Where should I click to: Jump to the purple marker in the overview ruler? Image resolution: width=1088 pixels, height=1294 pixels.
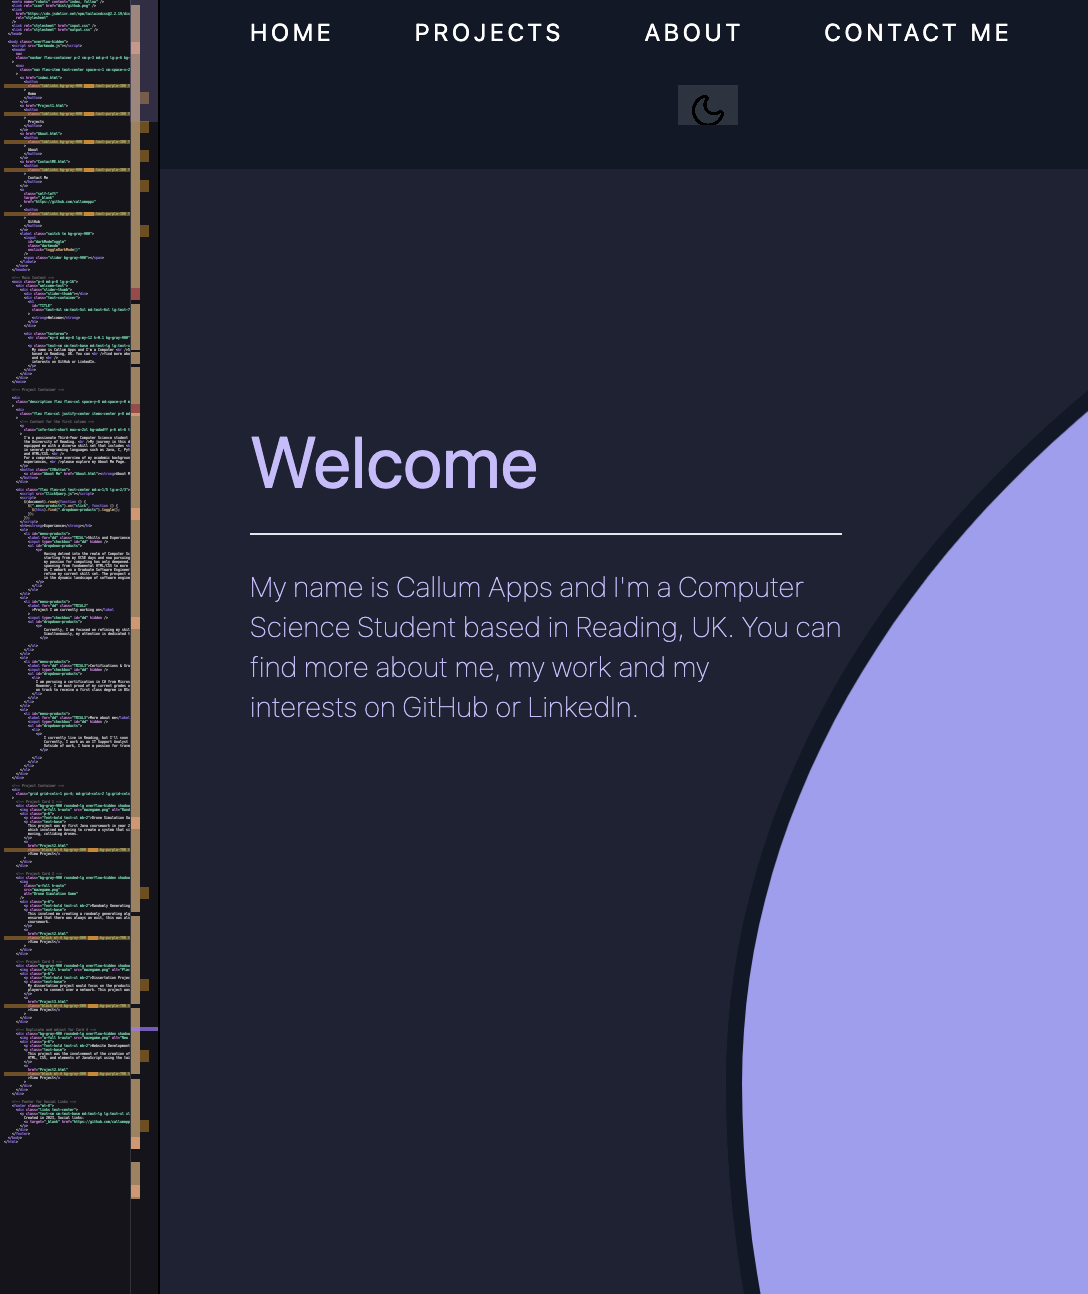tap(145, 1028)
